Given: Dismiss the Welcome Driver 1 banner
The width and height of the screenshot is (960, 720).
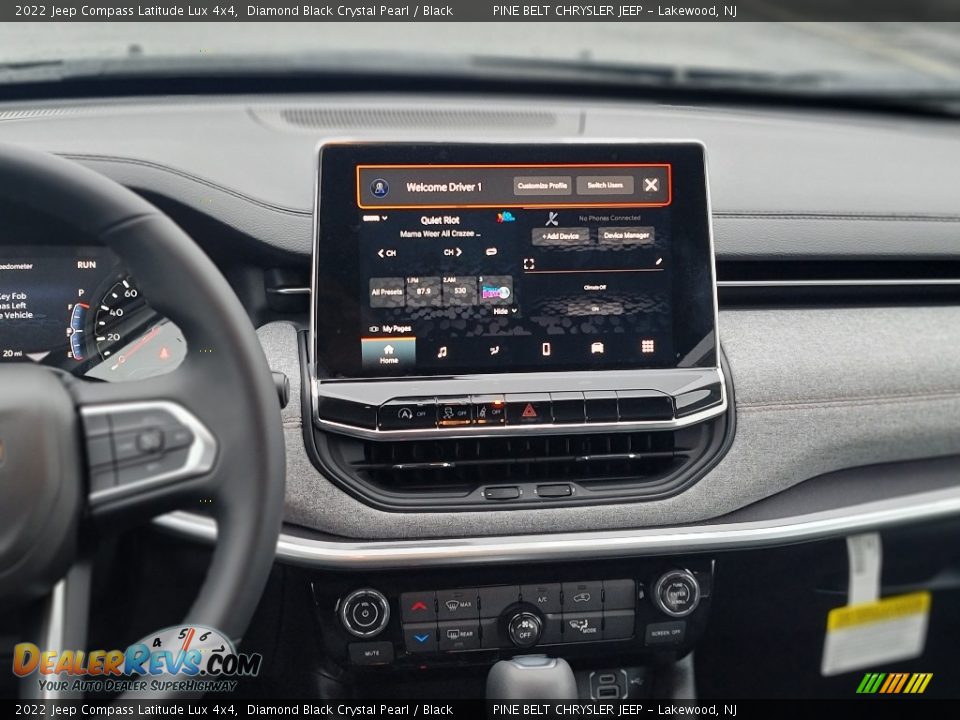Looking at the screenshot, I should click(651, 184).
